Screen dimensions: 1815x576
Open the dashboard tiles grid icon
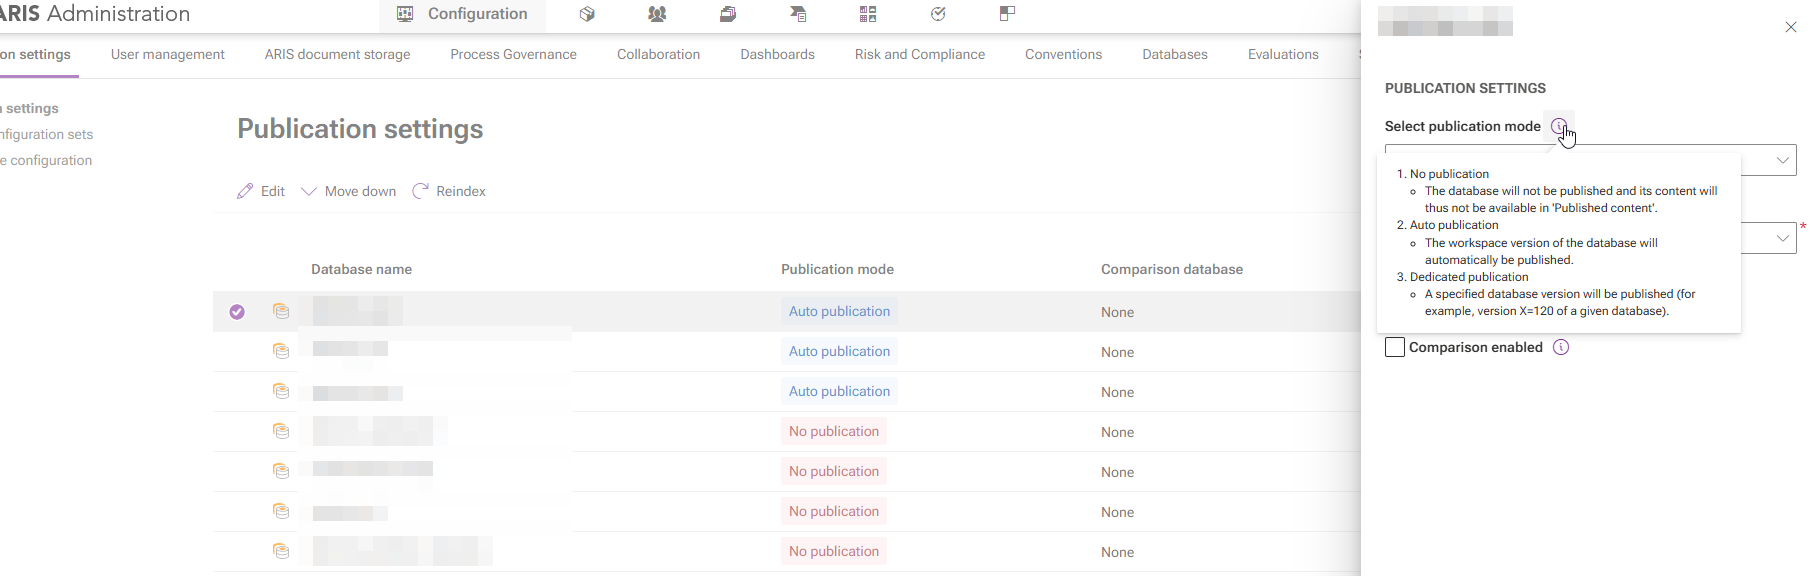coord(868,14)
